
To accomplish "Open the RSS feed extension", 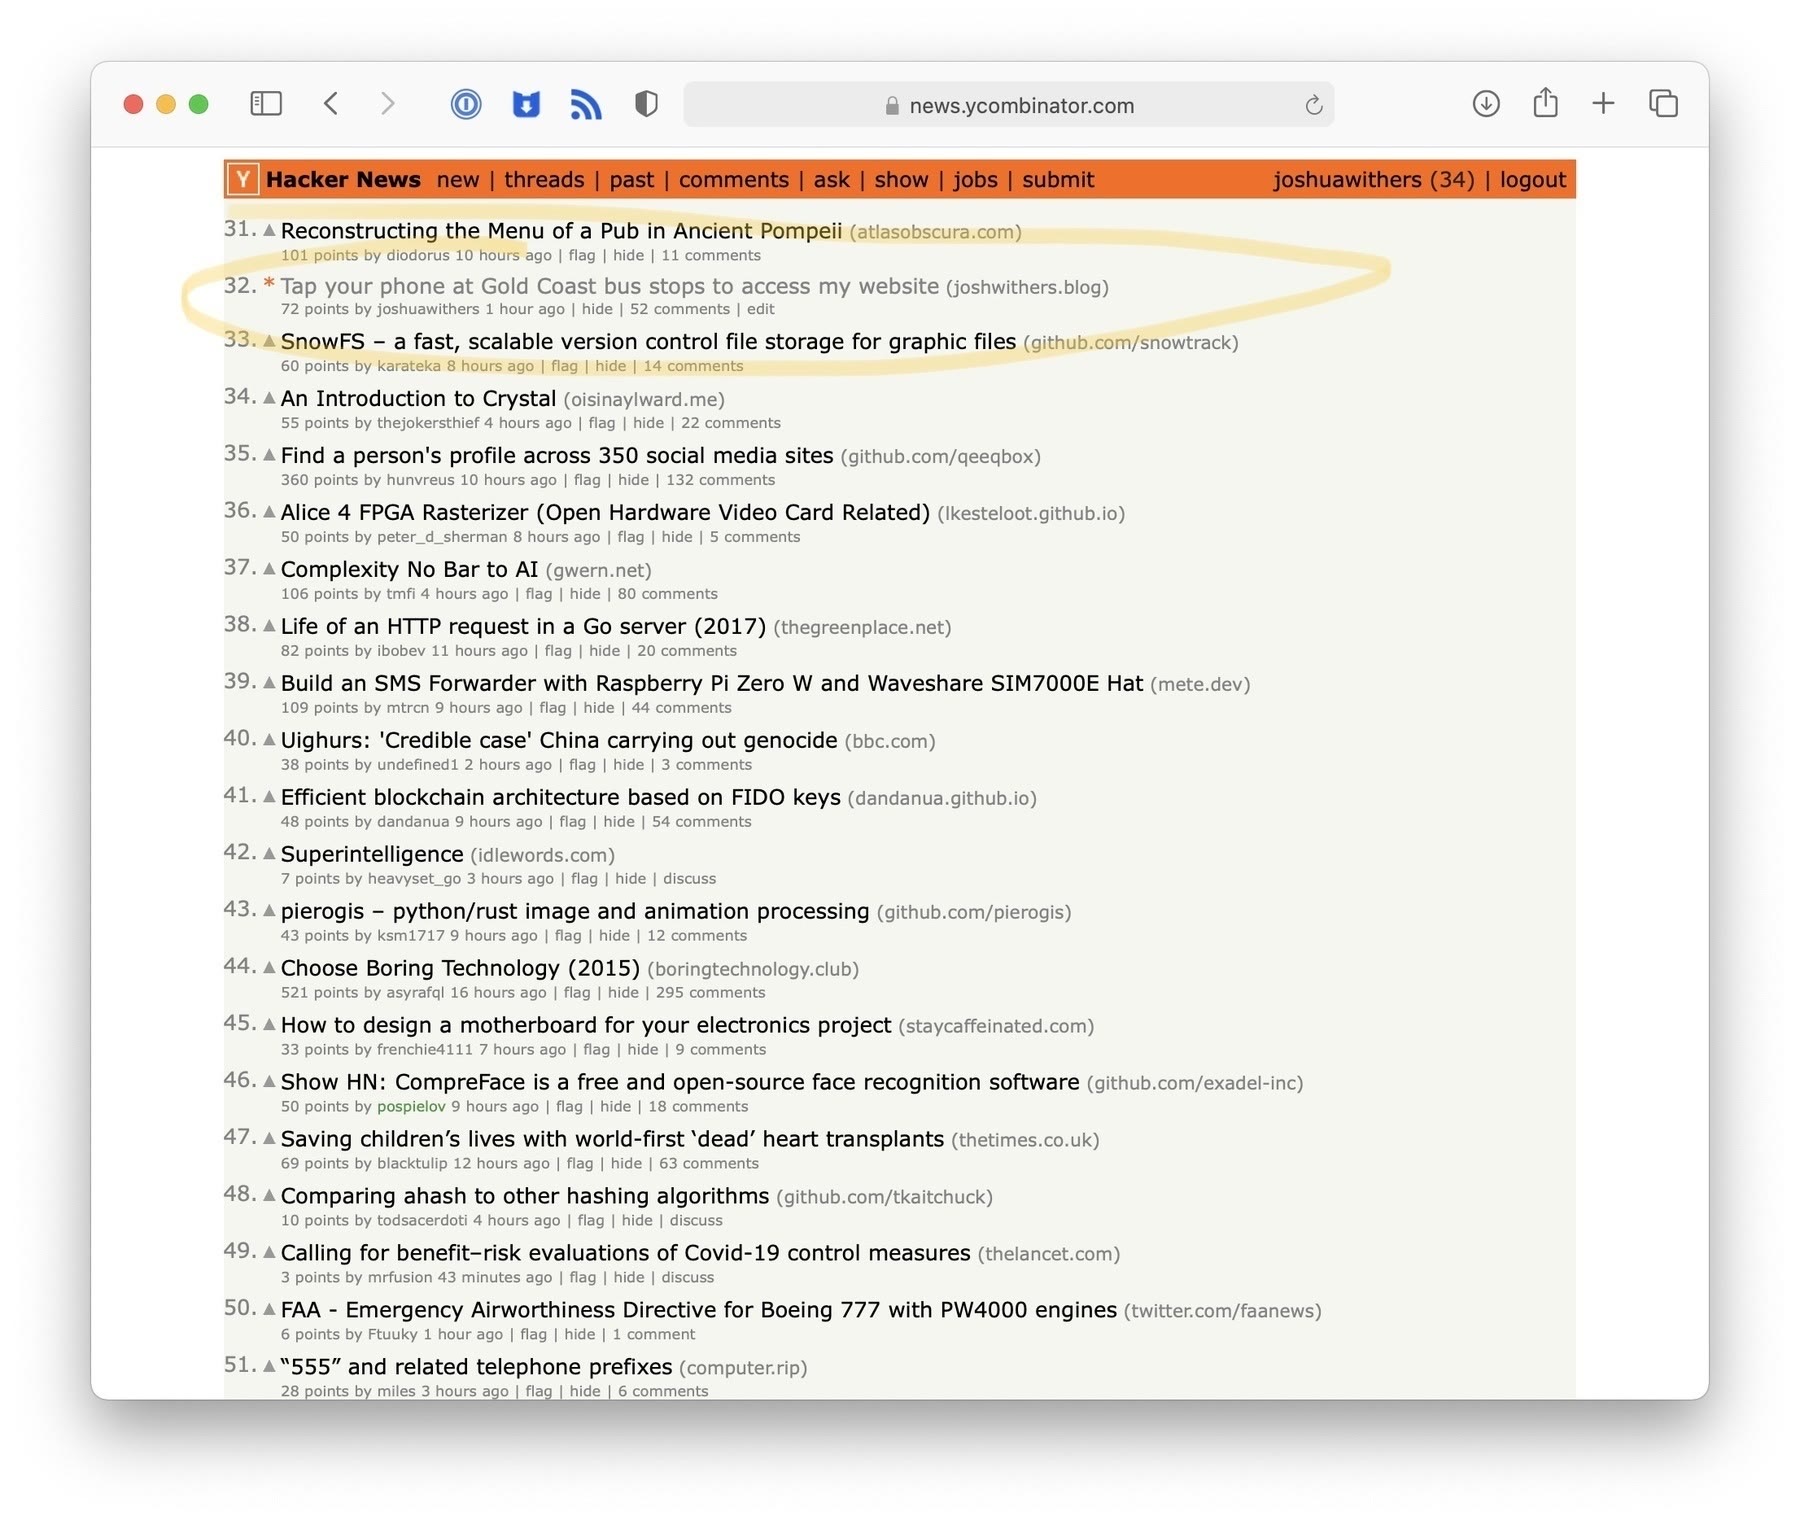I will point(586,104).
